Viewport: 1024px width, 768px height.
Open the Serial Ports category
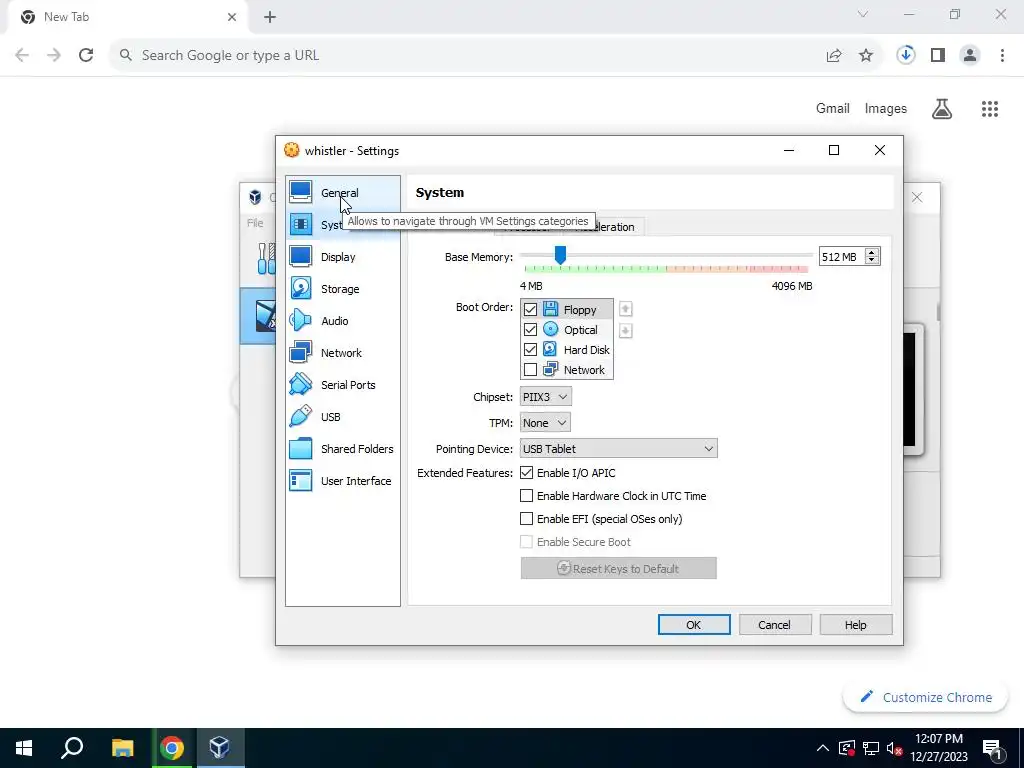pyautogui.click(x=342, y=385)
